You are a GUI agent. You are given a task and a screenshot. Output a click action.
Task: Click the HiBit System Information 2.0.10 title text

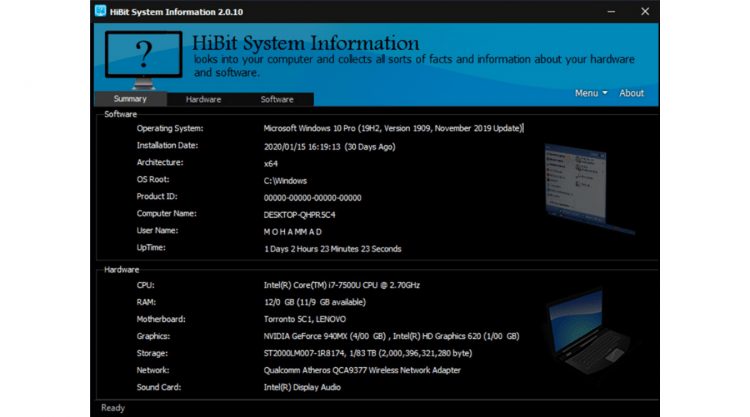click(x=176, y=12)
